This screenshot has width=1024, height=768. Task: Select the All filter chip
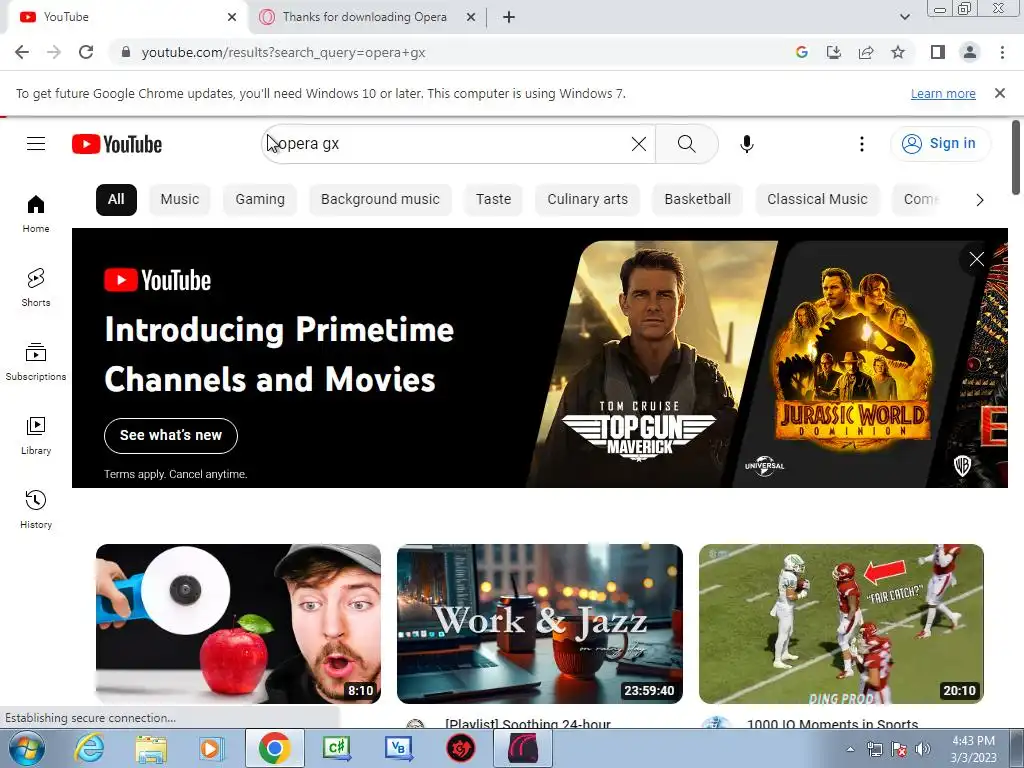[x=116, y=200]
